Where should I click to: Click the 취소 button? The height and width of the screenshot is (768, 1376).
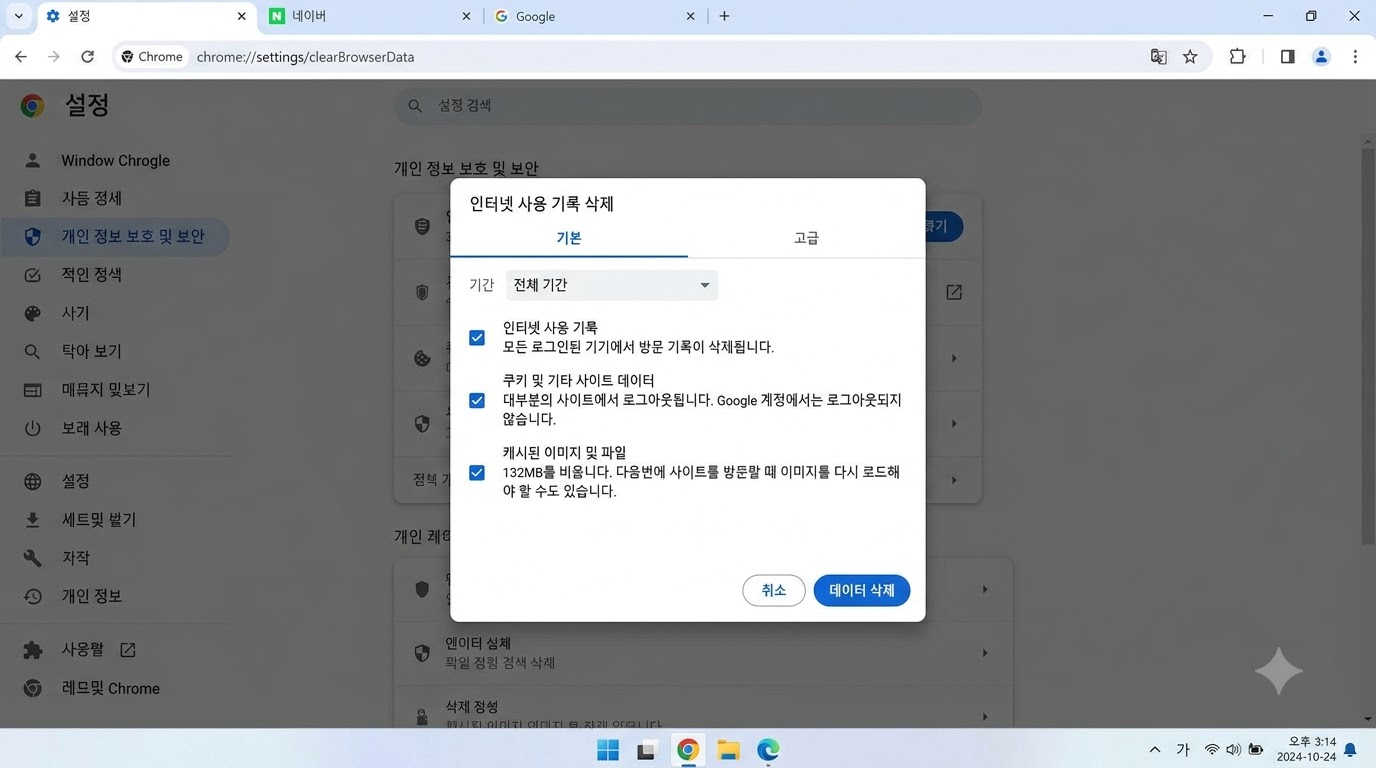774,590
